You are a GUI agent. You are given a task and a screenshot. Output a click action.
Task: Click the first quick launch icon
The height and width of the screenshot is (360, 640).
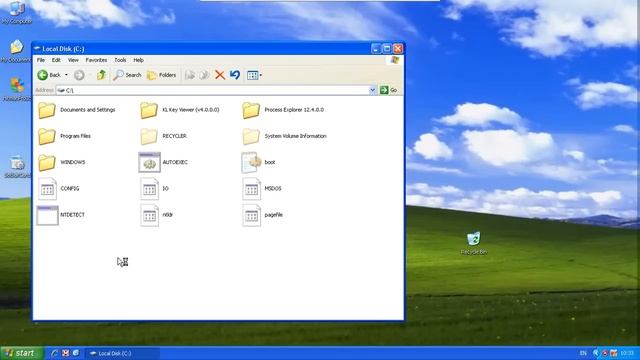pyautogui.click(x=54, y=353)
